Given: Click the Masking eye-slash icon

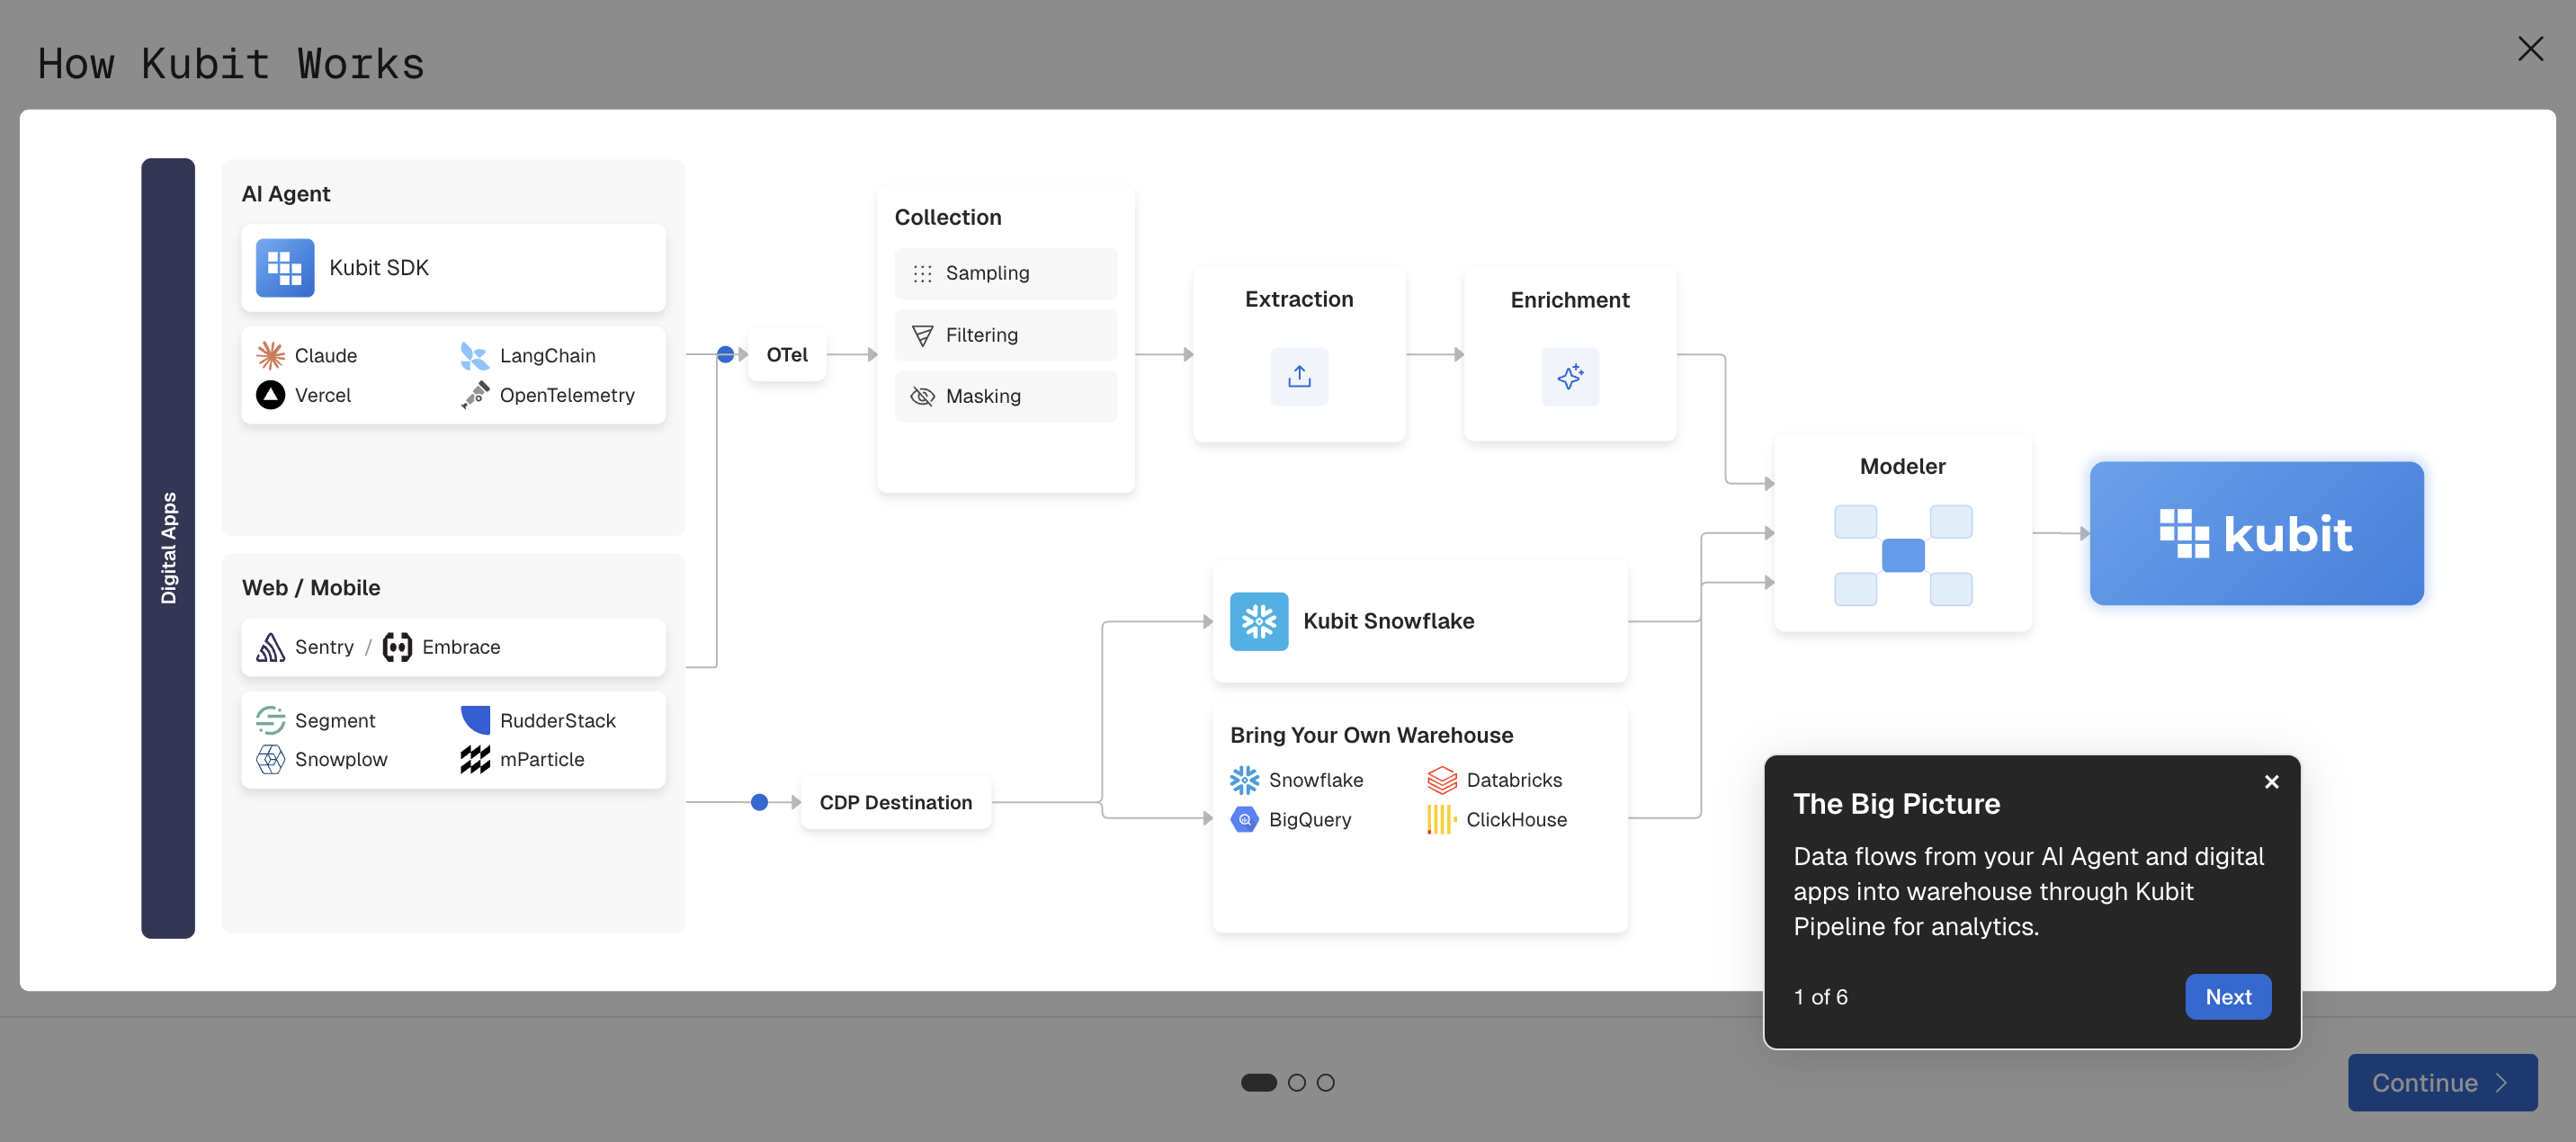Looking at the screenshot, I should 922,396.
